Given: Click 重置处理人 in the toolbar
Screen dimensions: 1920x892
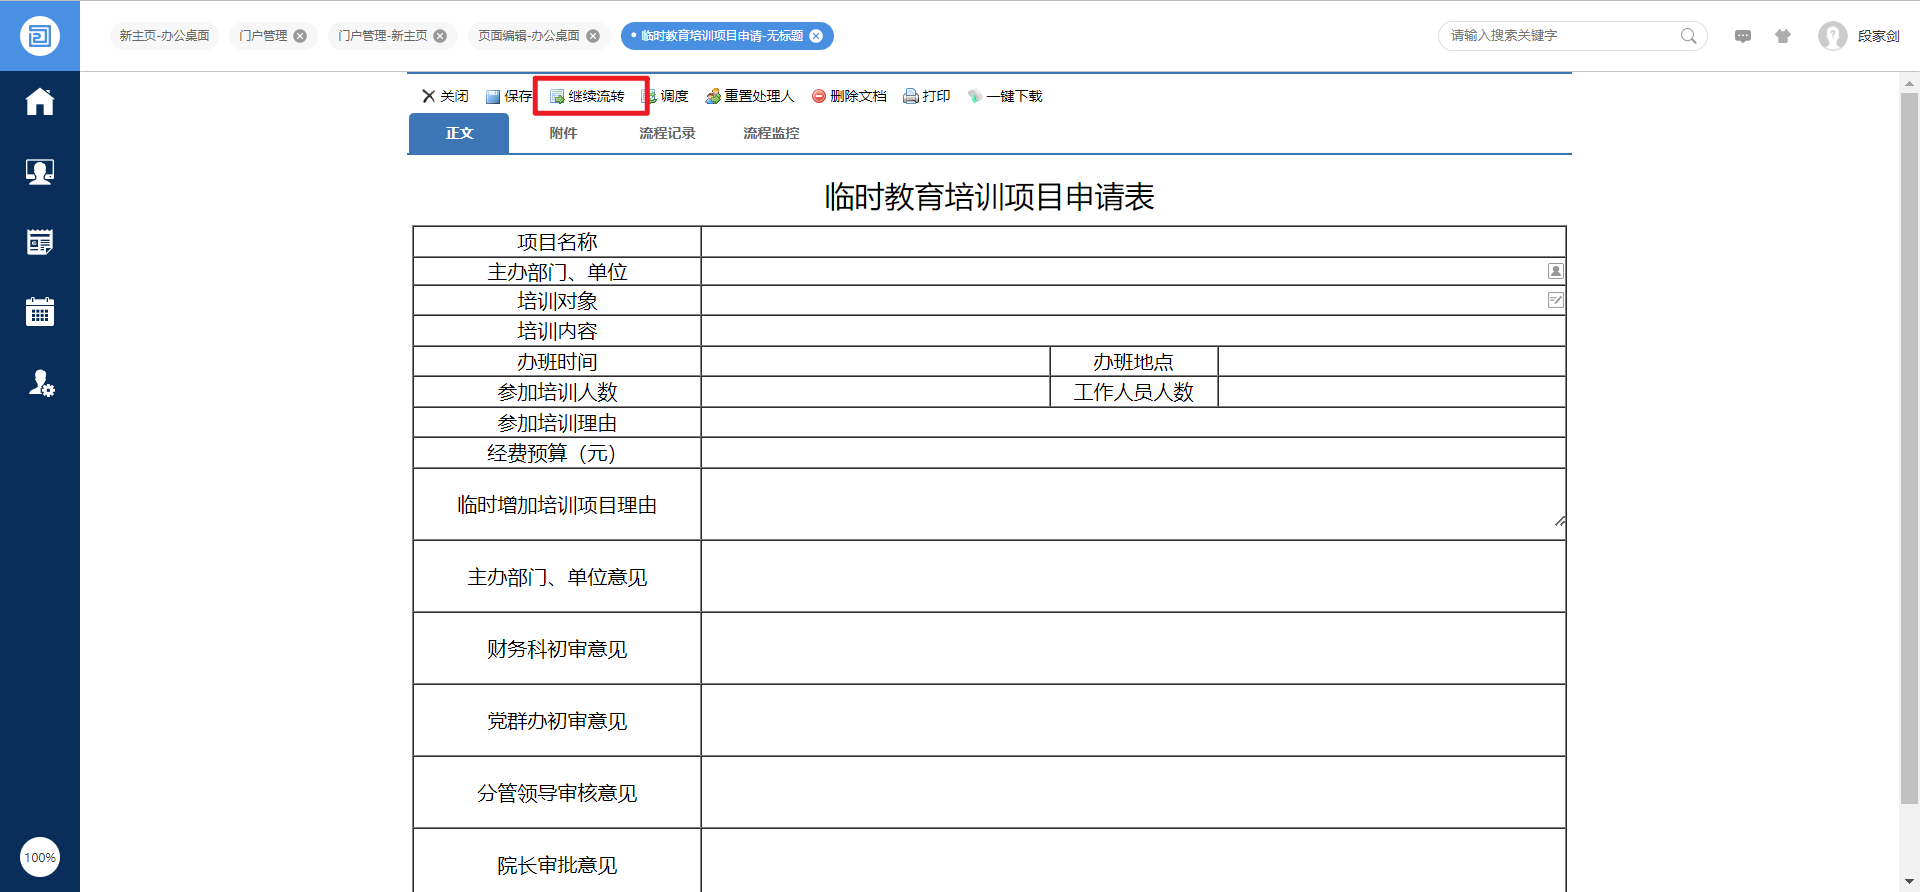Looking at the screenshot, I should (750, 96).
